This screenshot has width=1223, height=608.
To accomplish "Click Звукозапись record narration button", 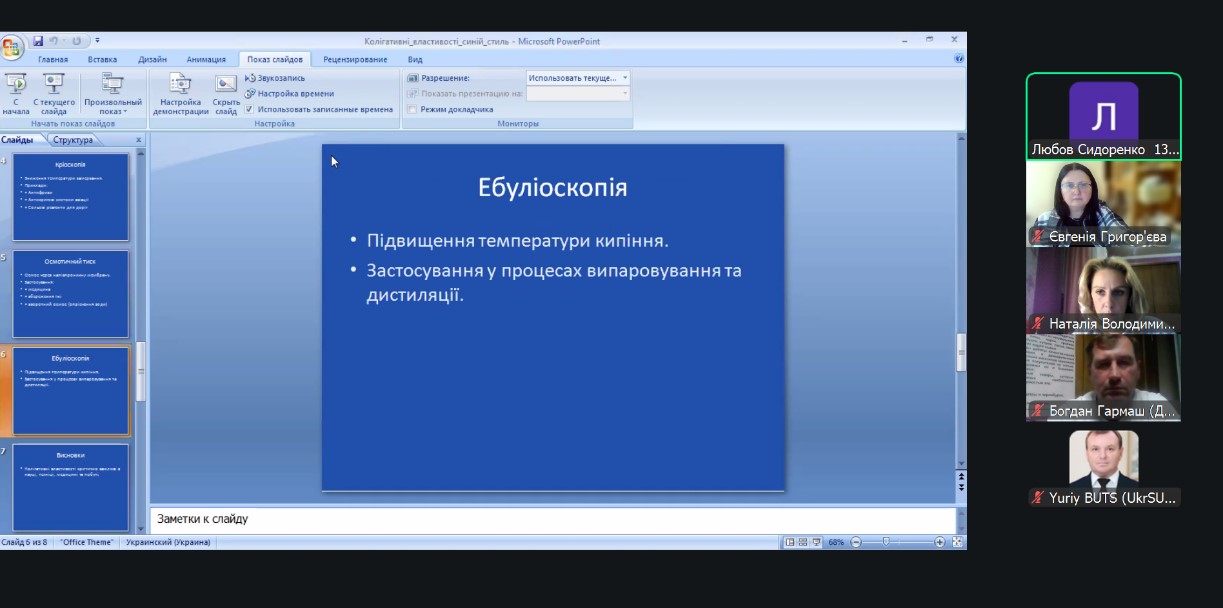I will coord(275,78).
